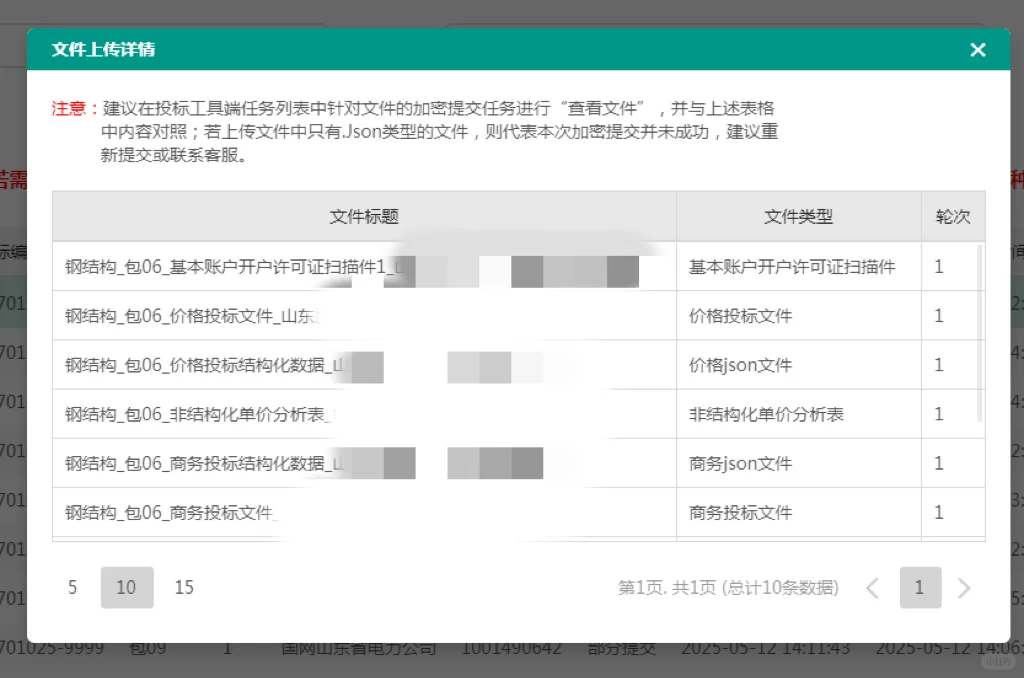
Task: Set page size to 5 items
Action: (73, 588)
